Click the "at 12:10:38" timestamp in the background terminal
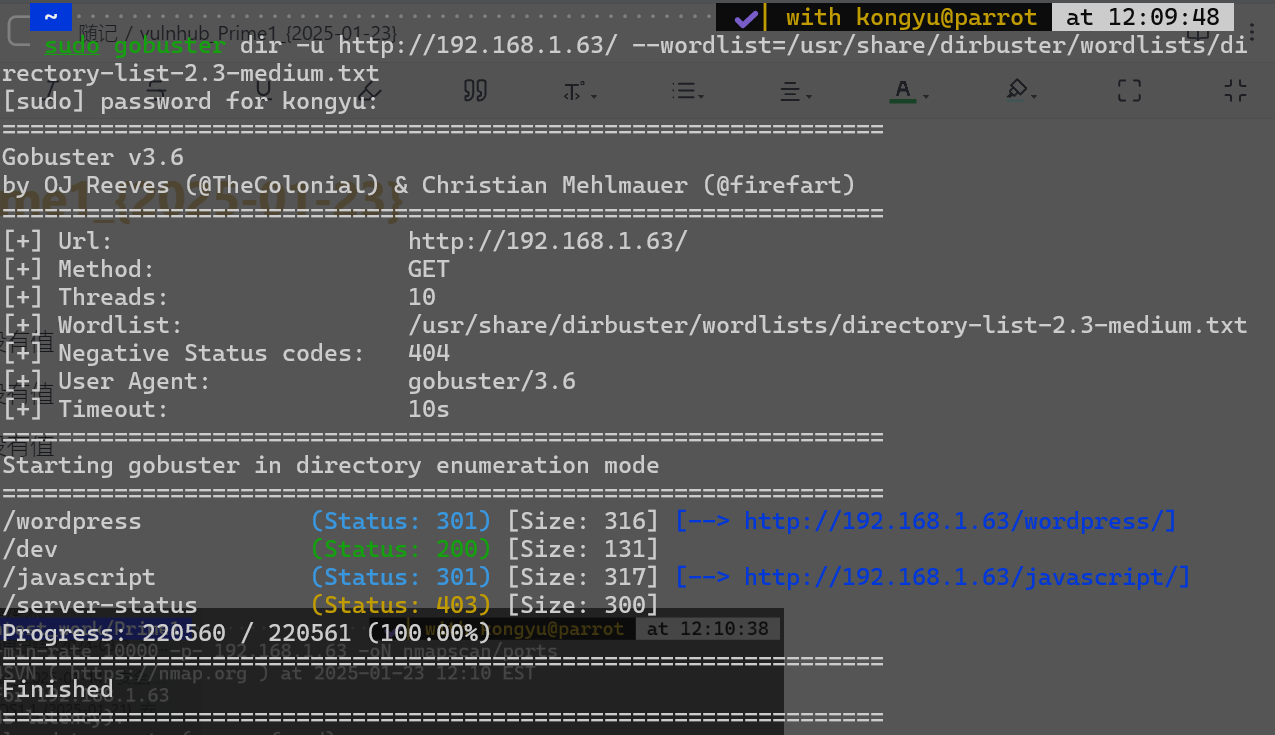The height and width of the screenshot is (735, 1275). [708, 629]
